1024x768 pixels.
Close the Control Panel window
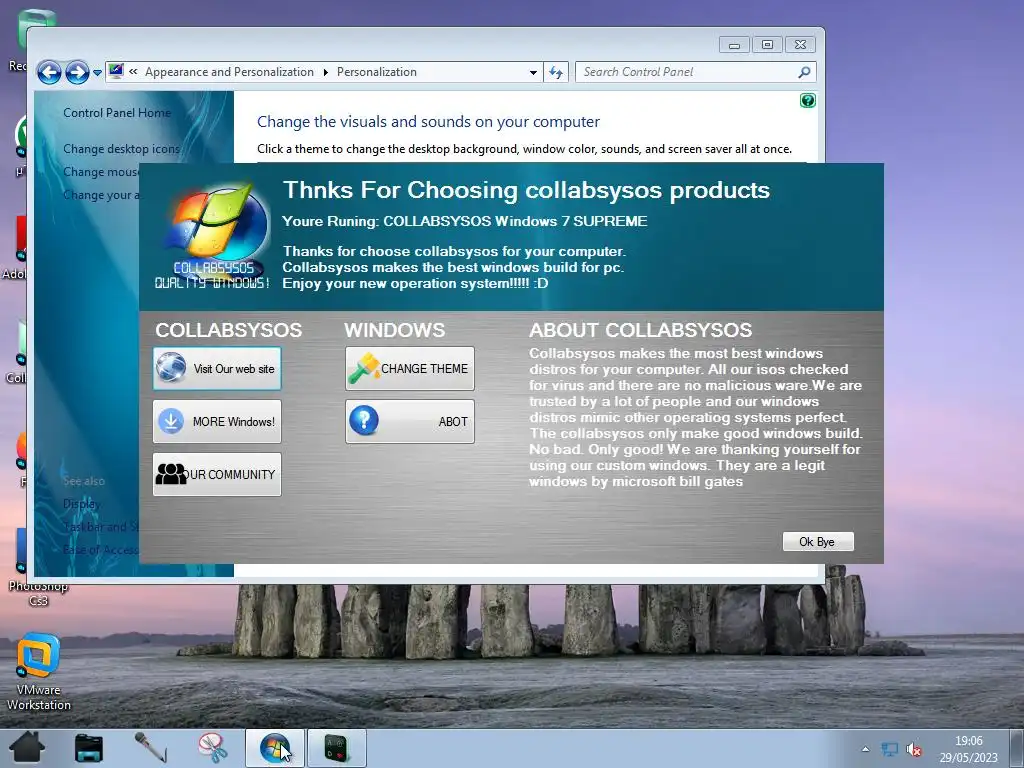(801, 44)
